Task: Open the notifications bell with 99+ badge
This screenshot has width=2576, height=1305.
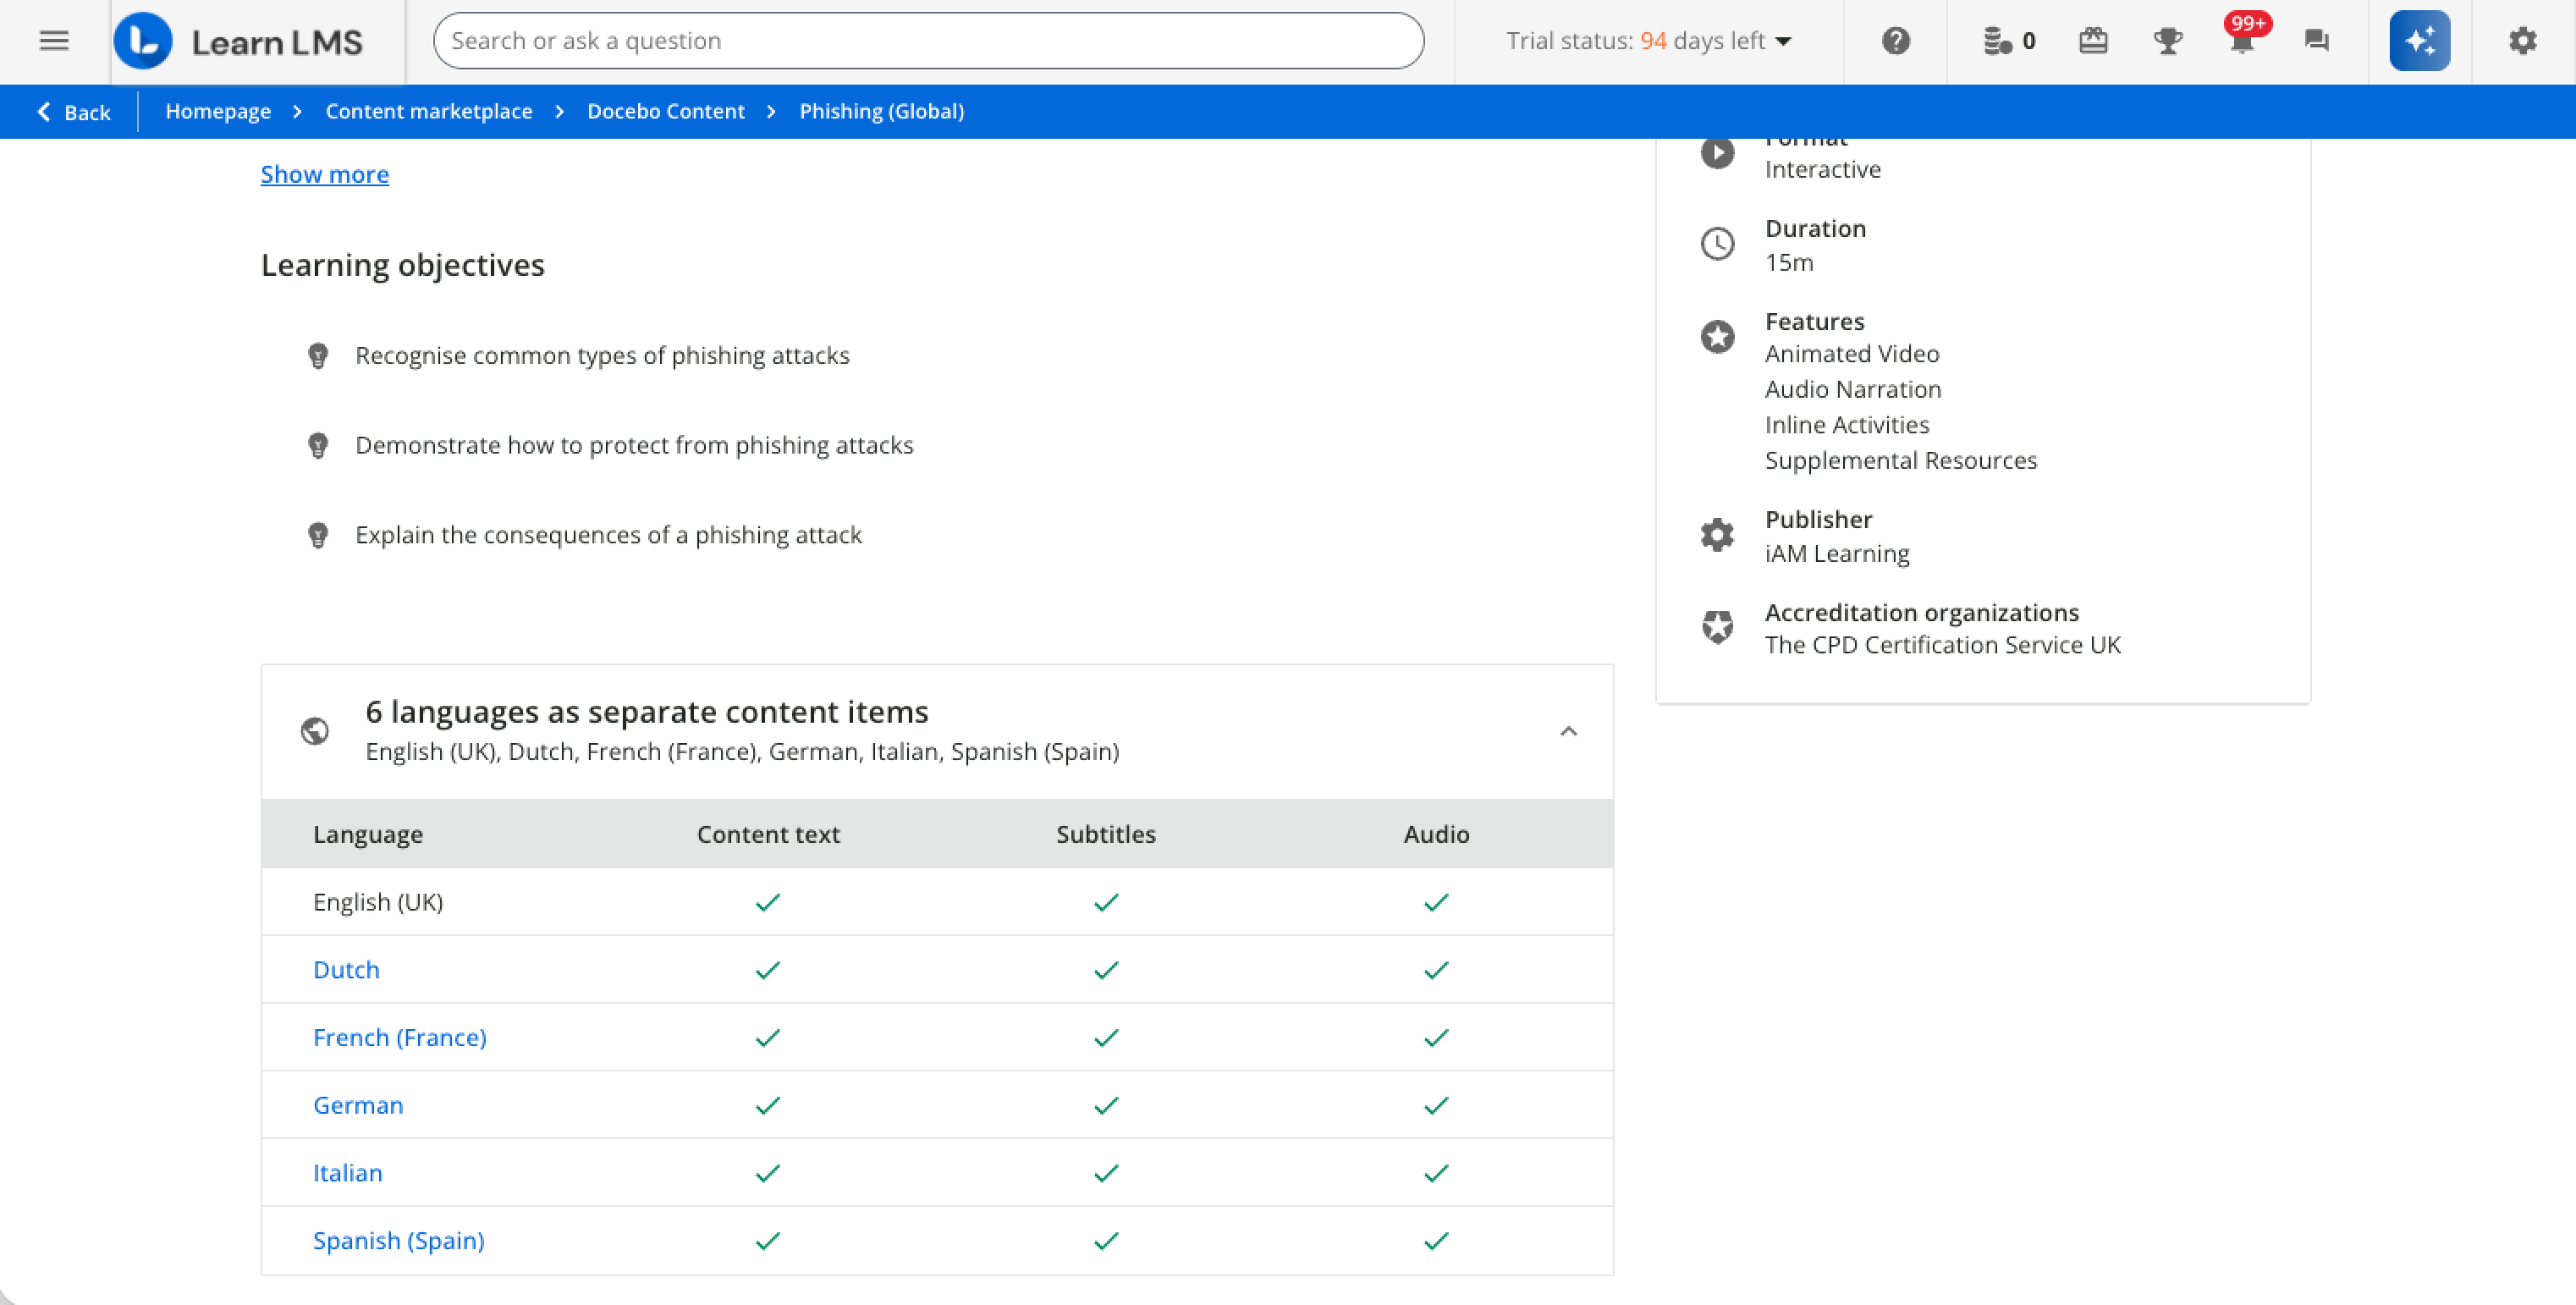Action: pos(2242,41)
